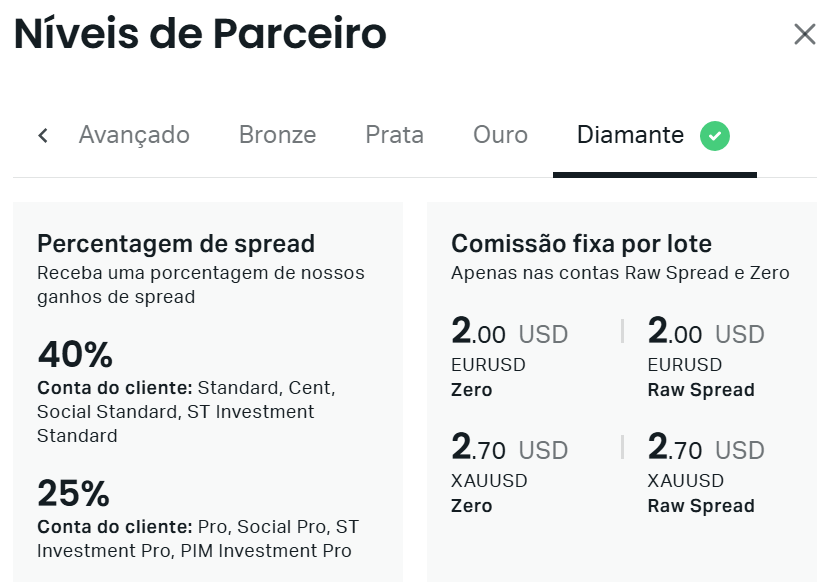Select the Prata tab

click(394, 135)
